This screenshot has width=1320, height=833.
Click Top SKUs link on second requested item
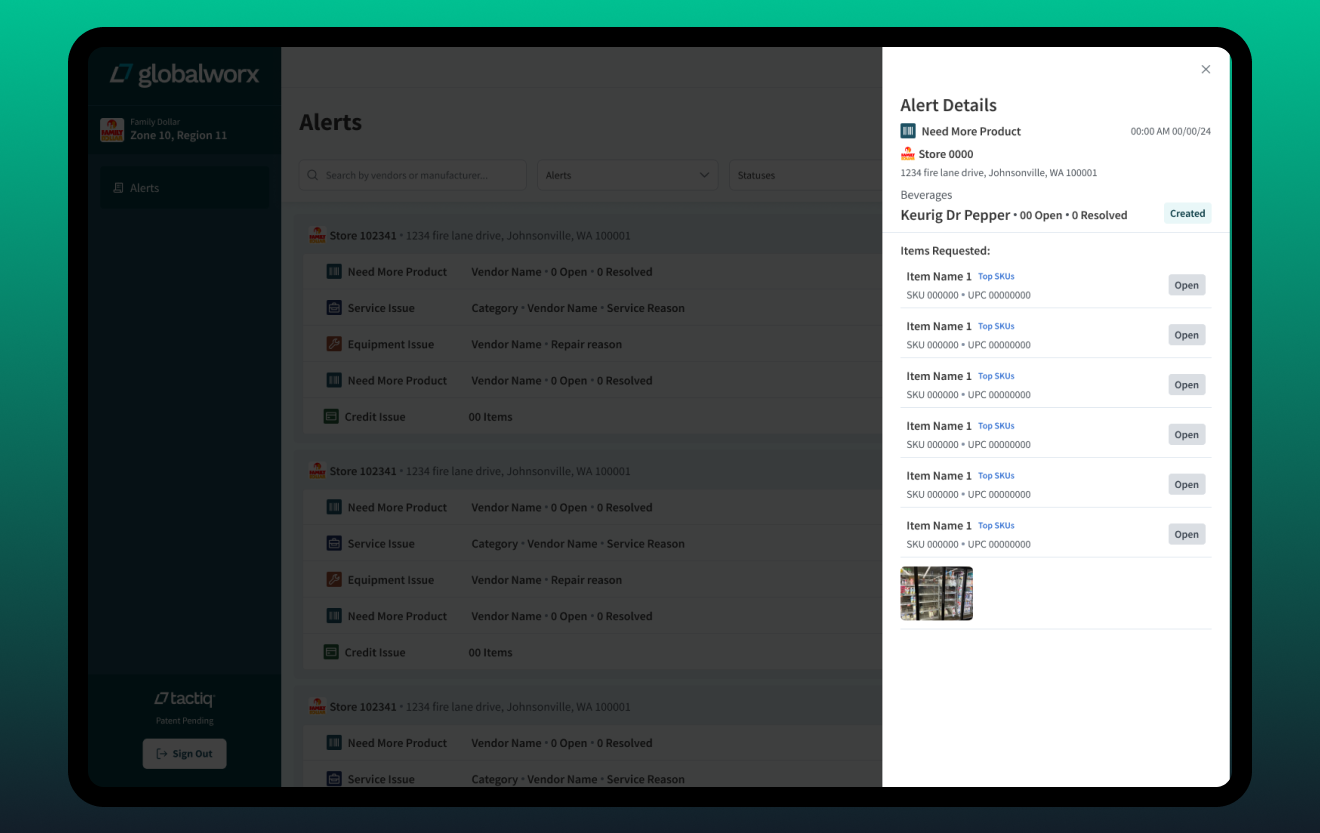point(996,326)
